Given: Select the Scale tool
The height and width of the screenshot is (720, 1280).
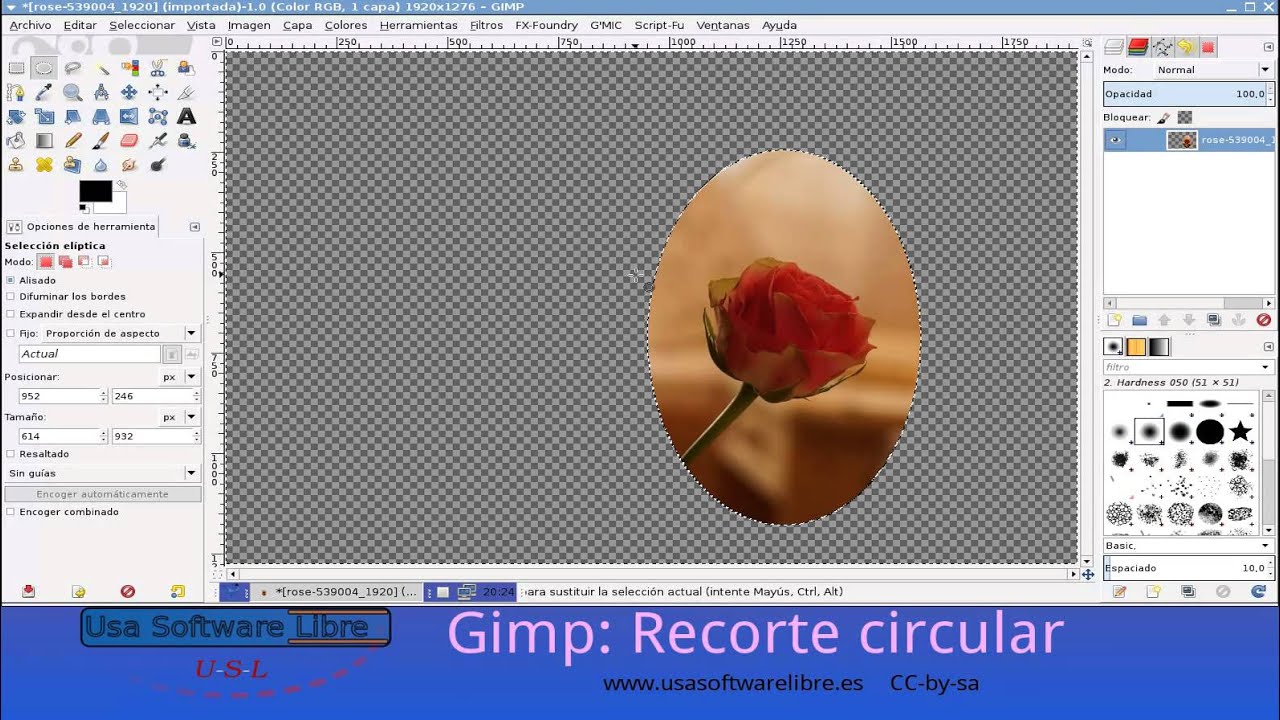Looking at the screenshot, I should (43, 116).
